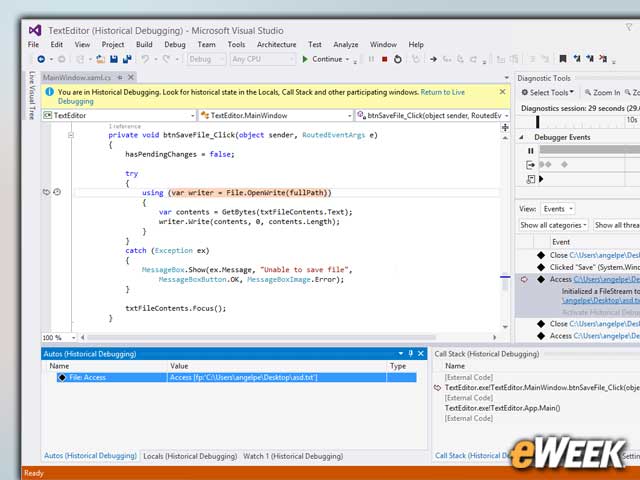The image size is (640, 480).
Task: Collapse the btnSaveFile_Click method outline box
Action: pyautogui.click(x=71, y=135)
